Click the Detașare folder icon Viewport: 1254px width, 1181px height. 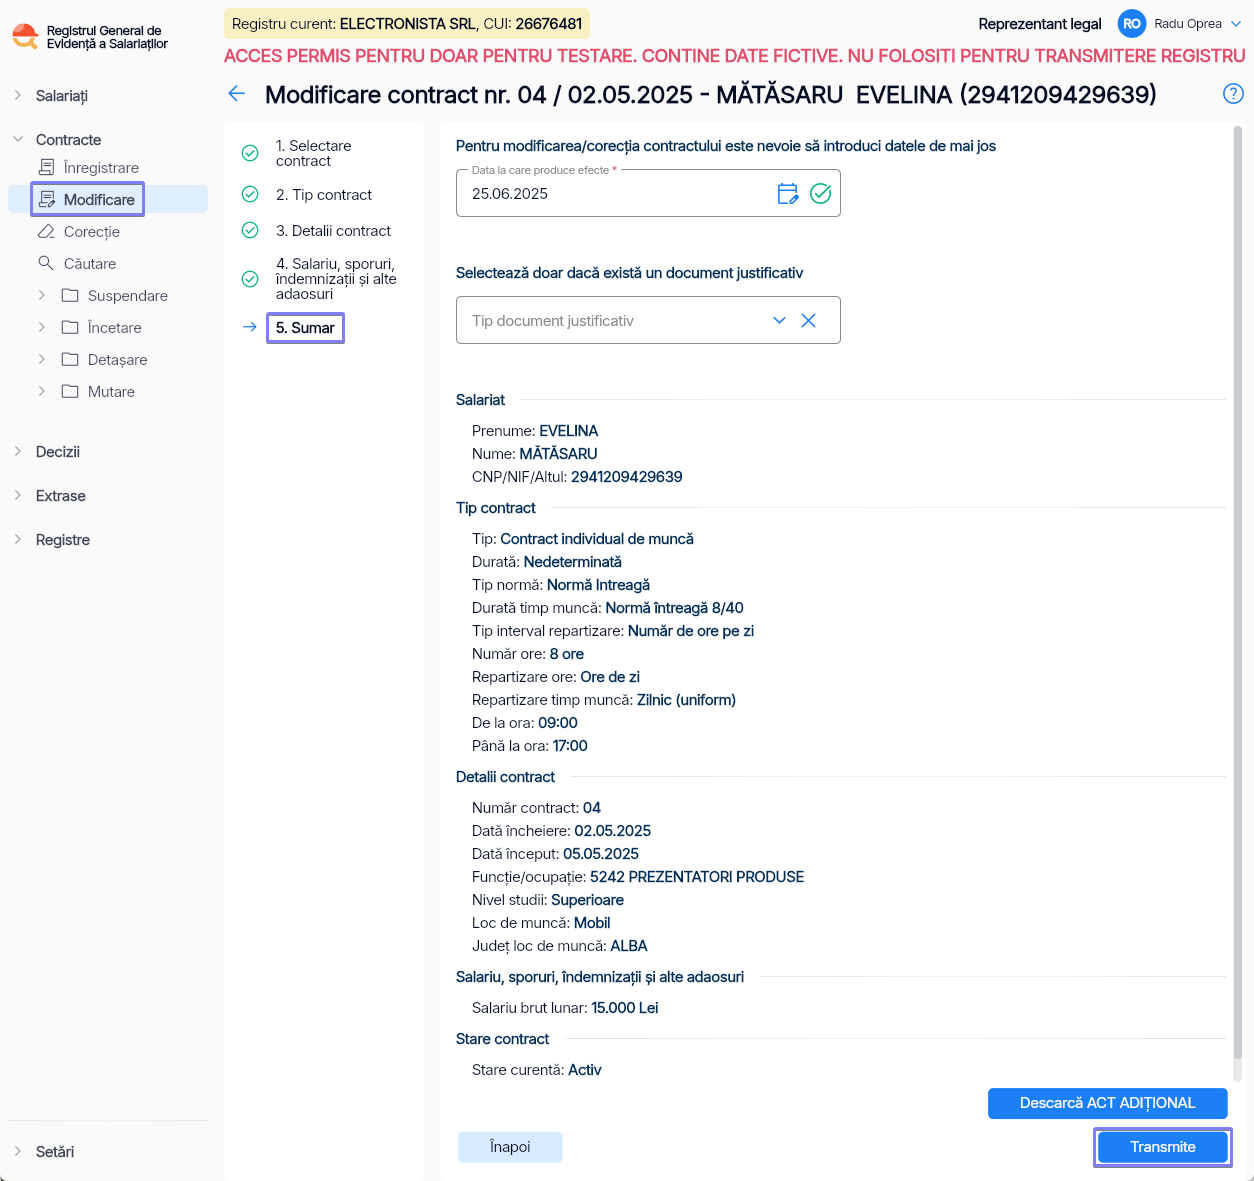click(70, 359)
